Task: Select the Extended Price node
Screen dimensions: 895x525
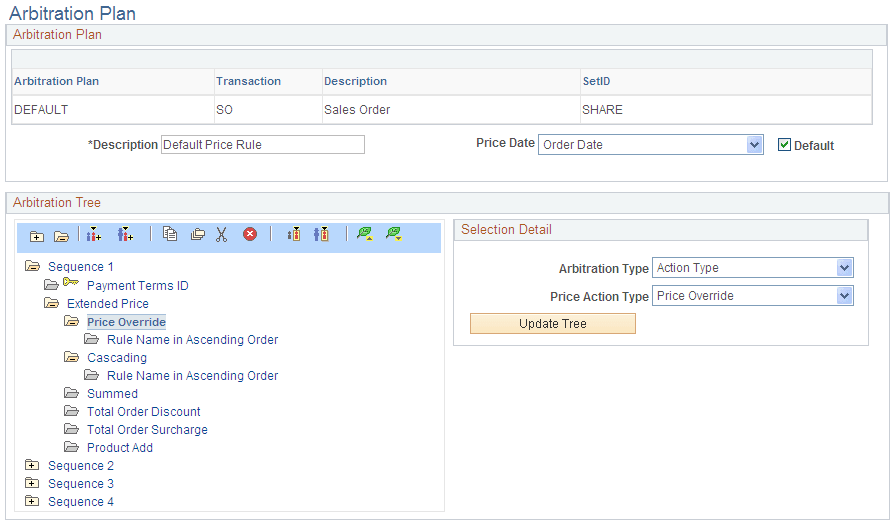Action: click(x=108, y=304)
